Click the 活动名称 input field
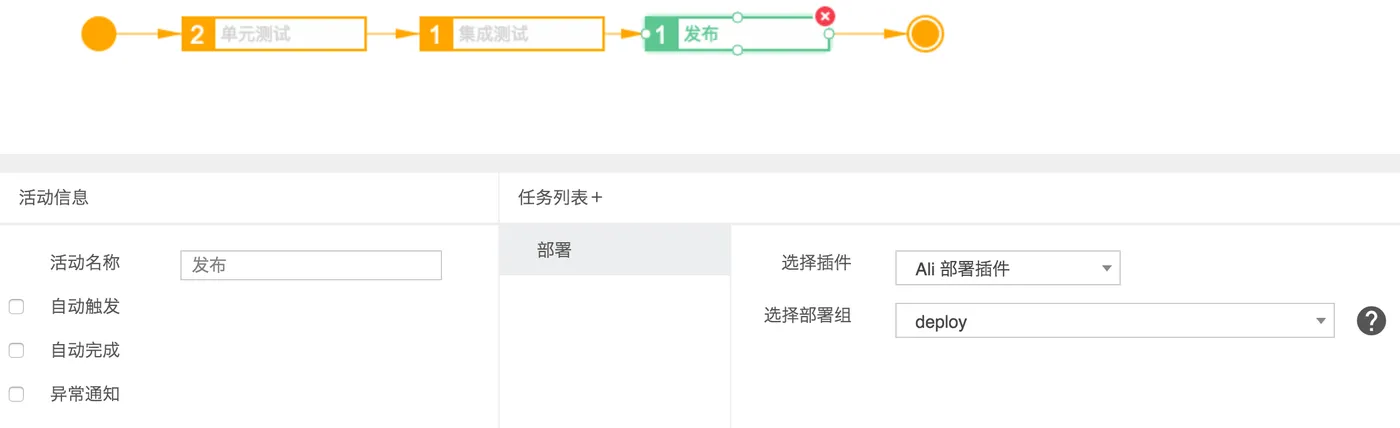 311,265
